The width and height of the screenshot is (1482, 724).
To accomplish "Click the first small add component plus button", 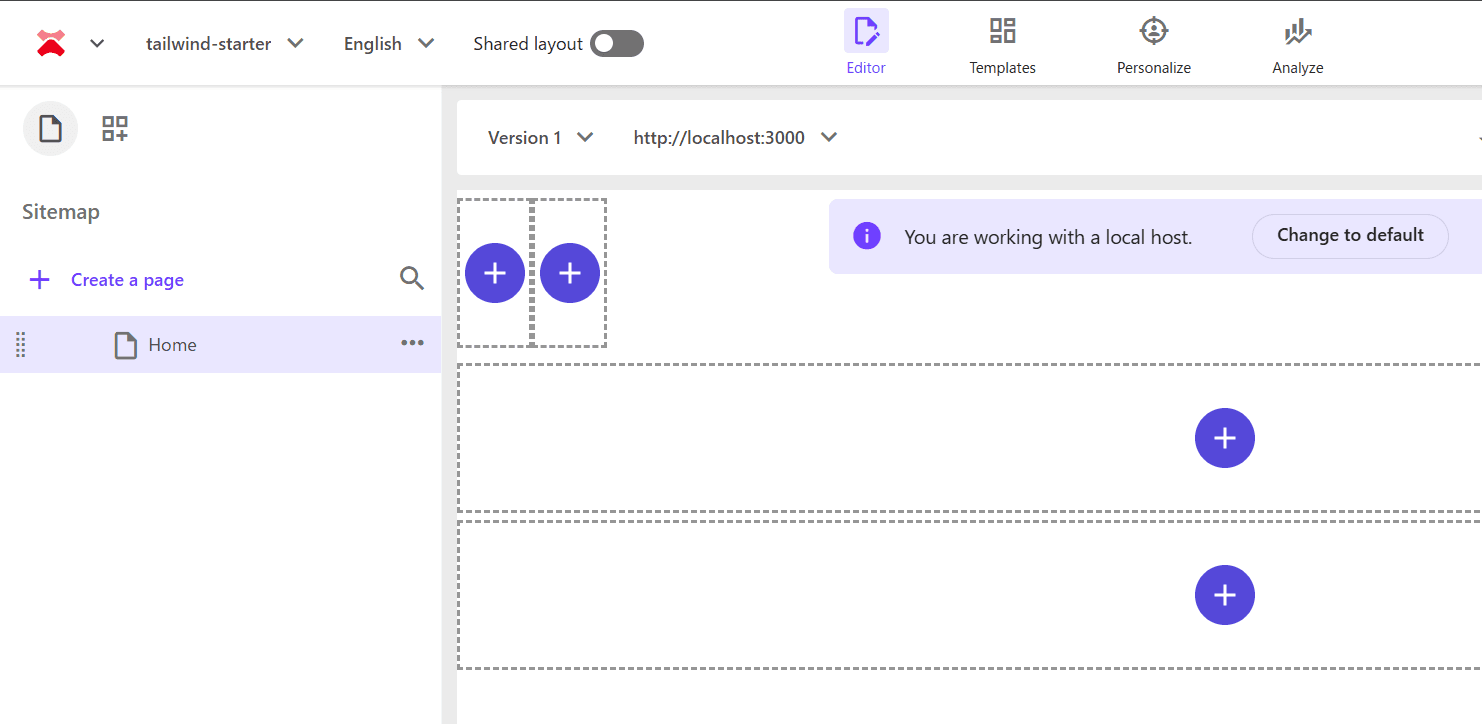I will (495, 273).
